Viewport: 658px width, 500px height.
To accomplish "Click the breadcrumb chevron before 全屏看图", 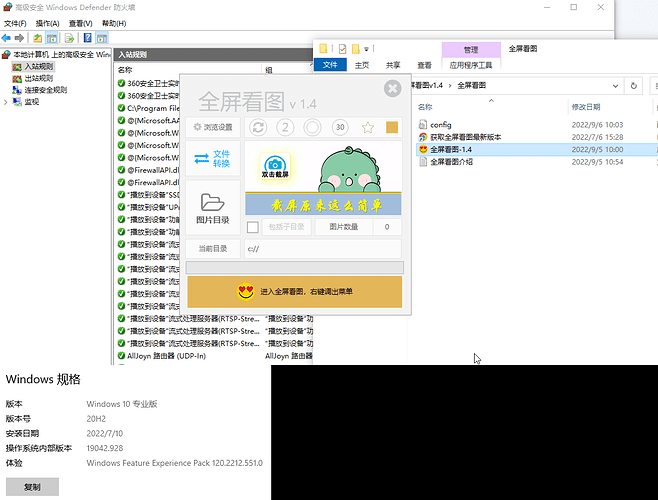I will (450, 86).
